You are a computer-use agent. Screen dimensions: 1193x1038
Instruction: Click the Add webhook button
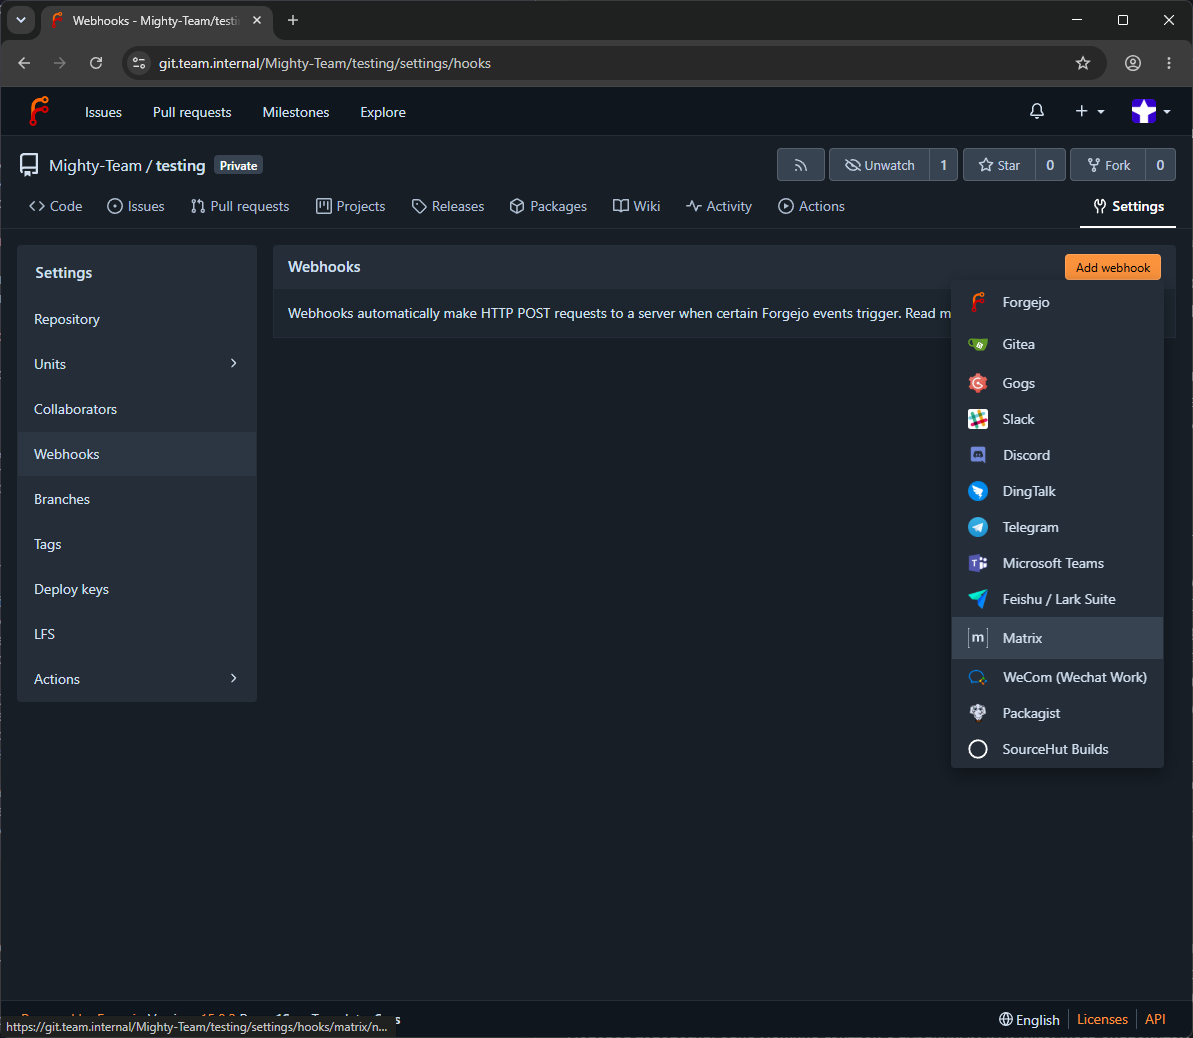pyautogui.click(x=1112, y=267)
